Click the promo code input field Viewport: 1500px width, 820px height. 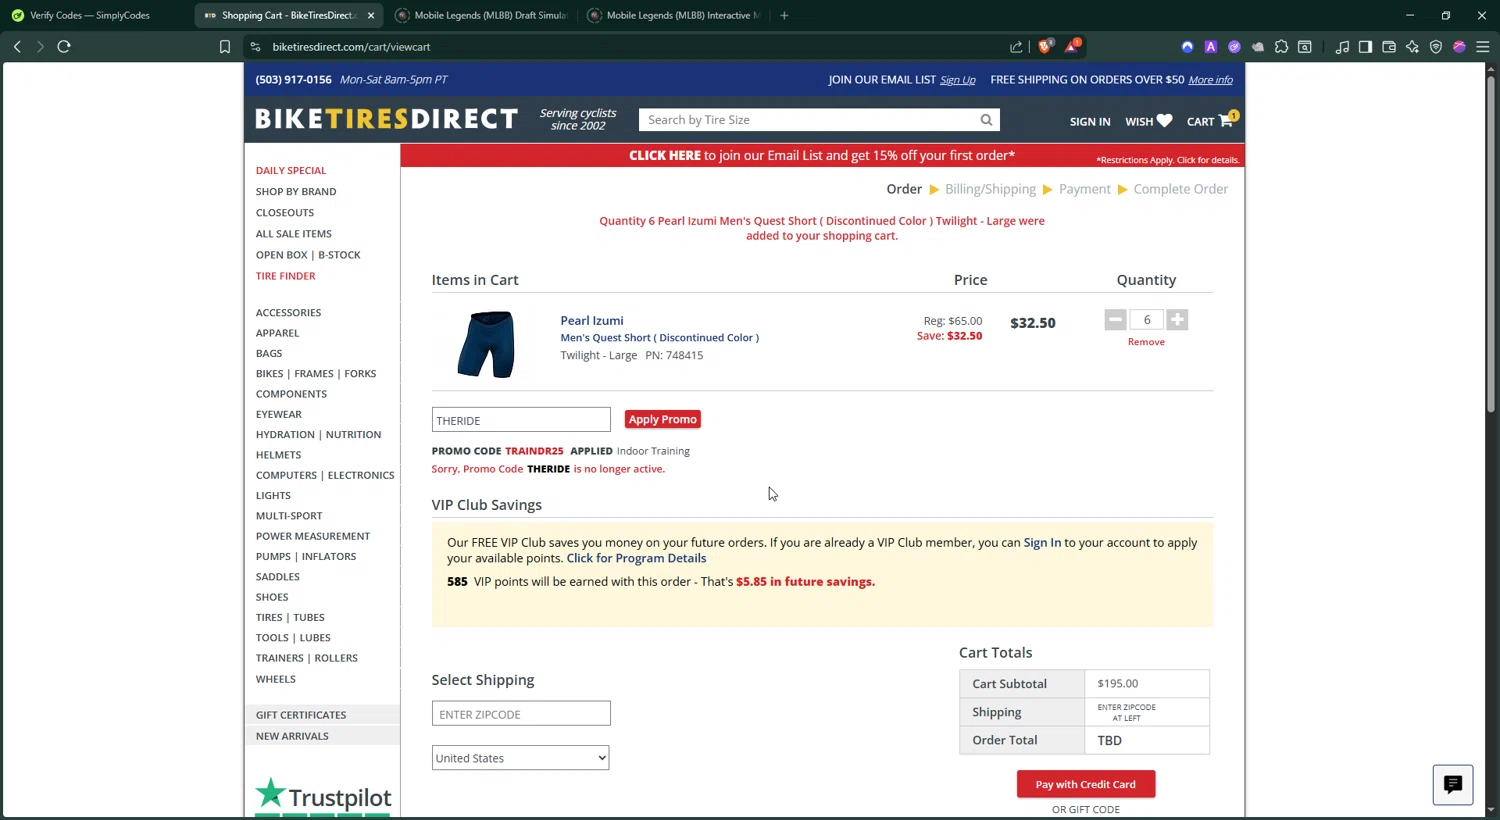(x=521, y=420)
